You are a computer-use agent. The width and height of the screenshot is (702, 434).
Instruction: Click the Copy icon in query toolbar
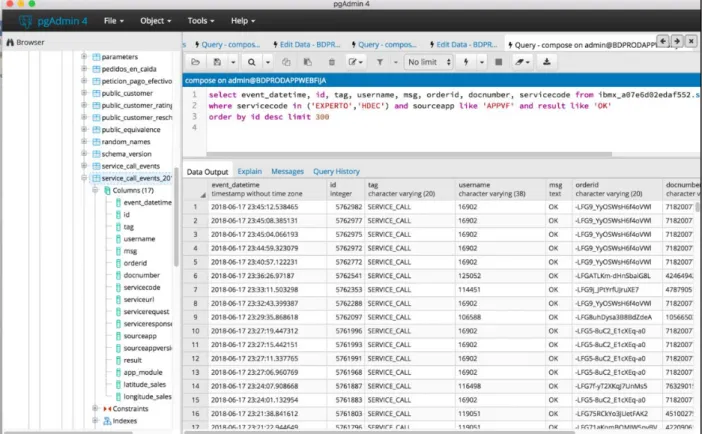click(x=286, y=62)
